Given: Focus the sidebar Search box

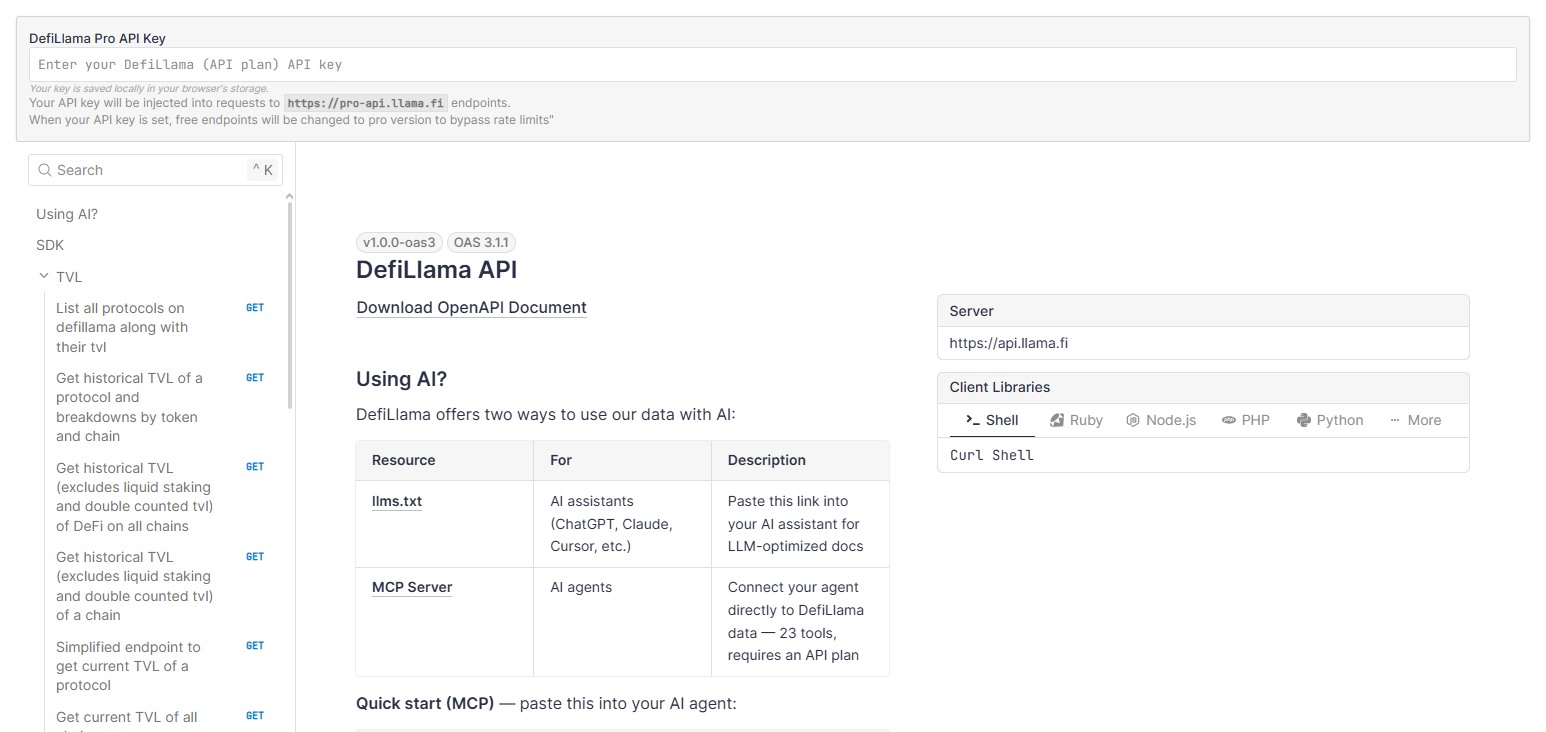Looking at the screenshot, I should click(x=155, y=170).
